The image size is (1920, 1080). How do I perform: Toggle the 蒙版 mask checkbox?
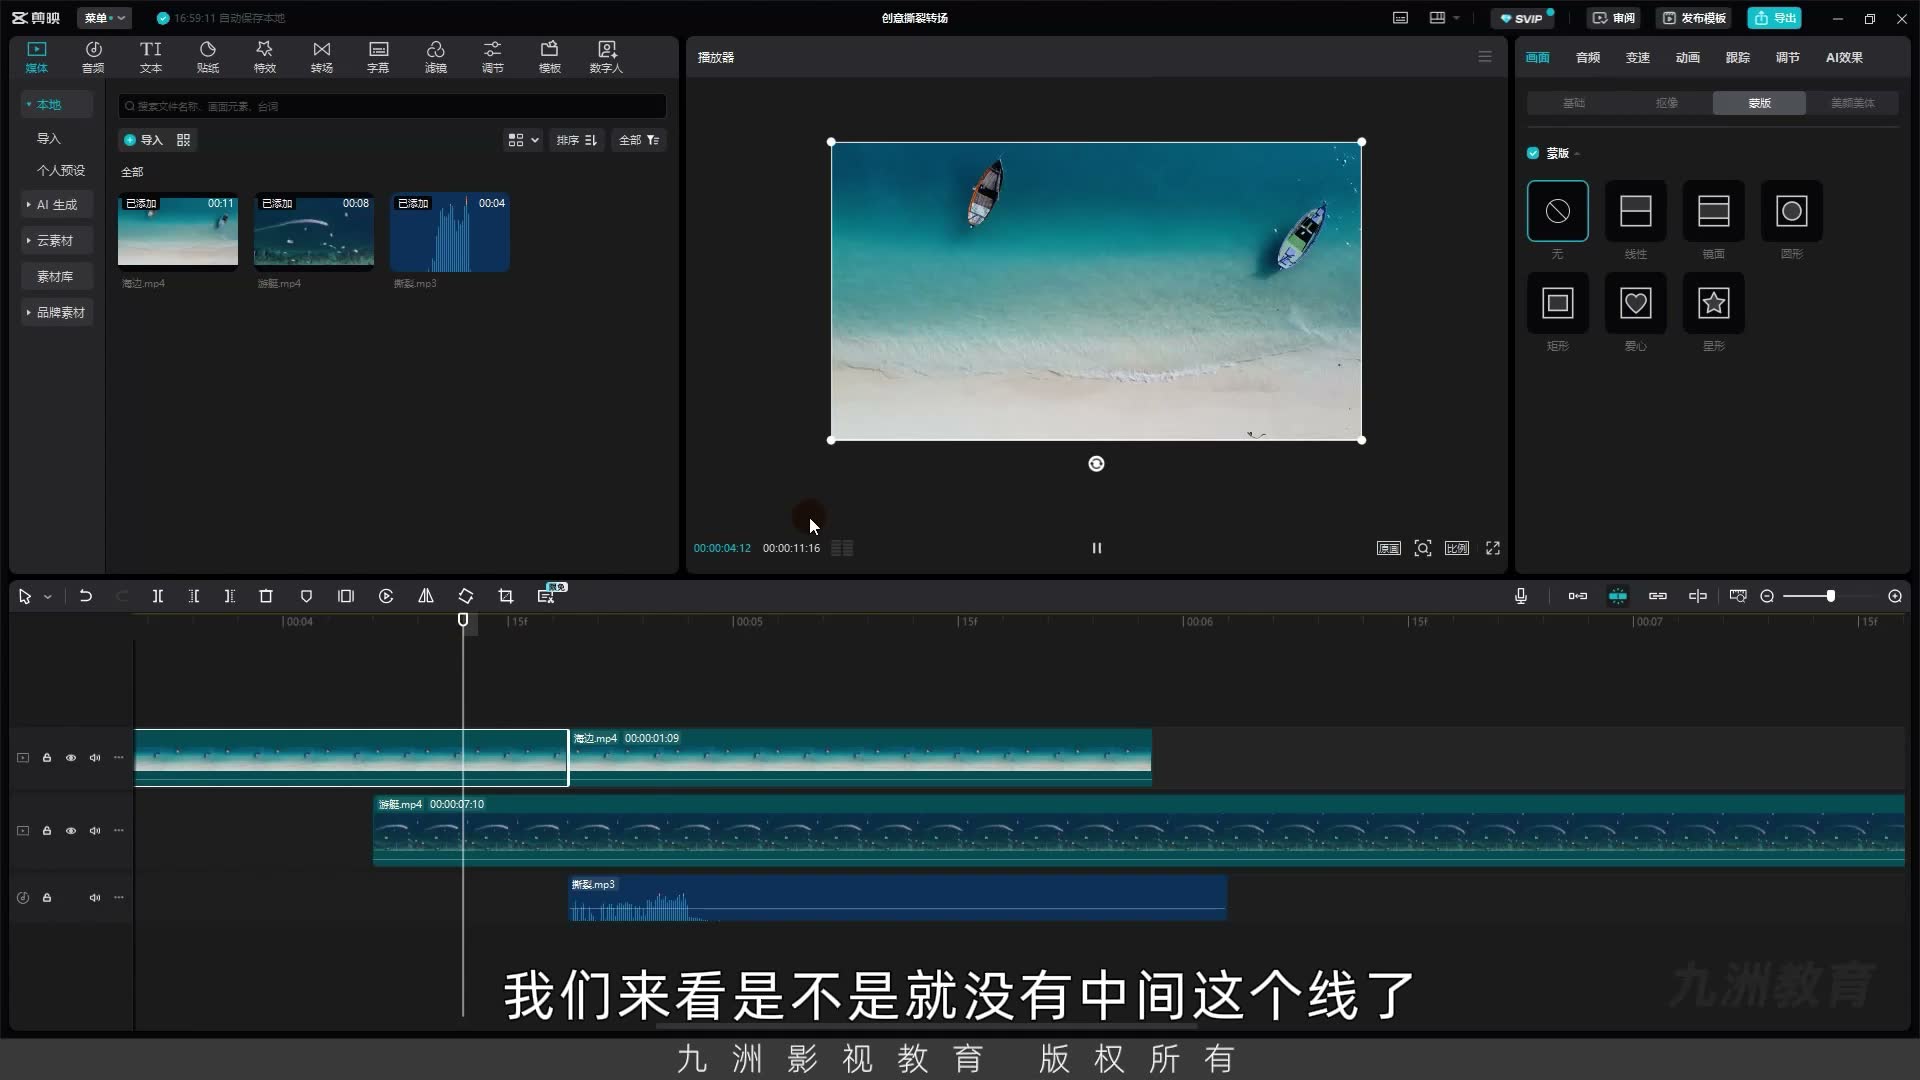[1533, 153]
